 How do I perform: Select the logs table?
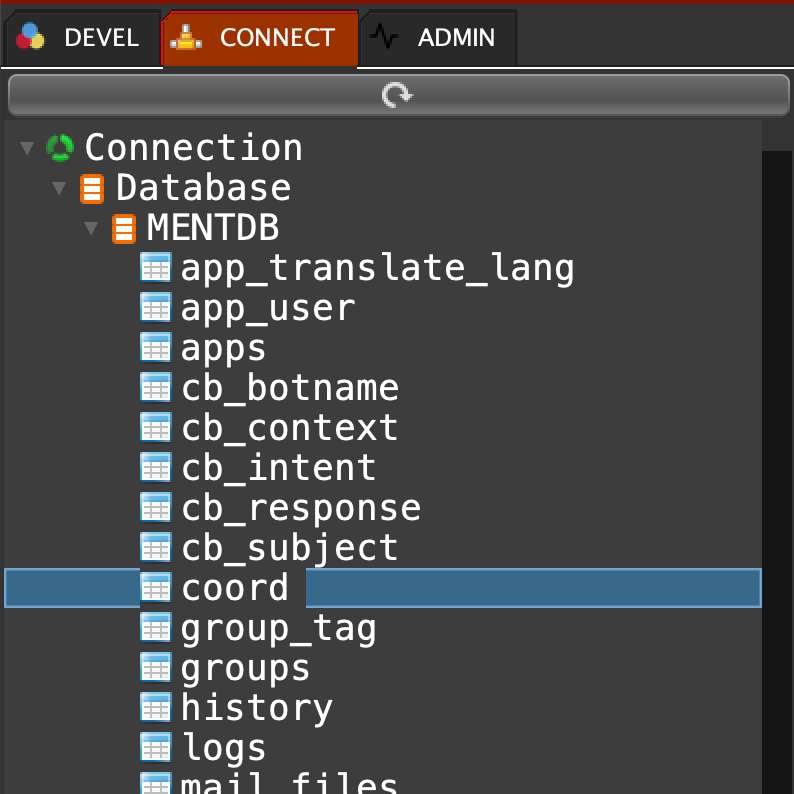coord(223,748)
